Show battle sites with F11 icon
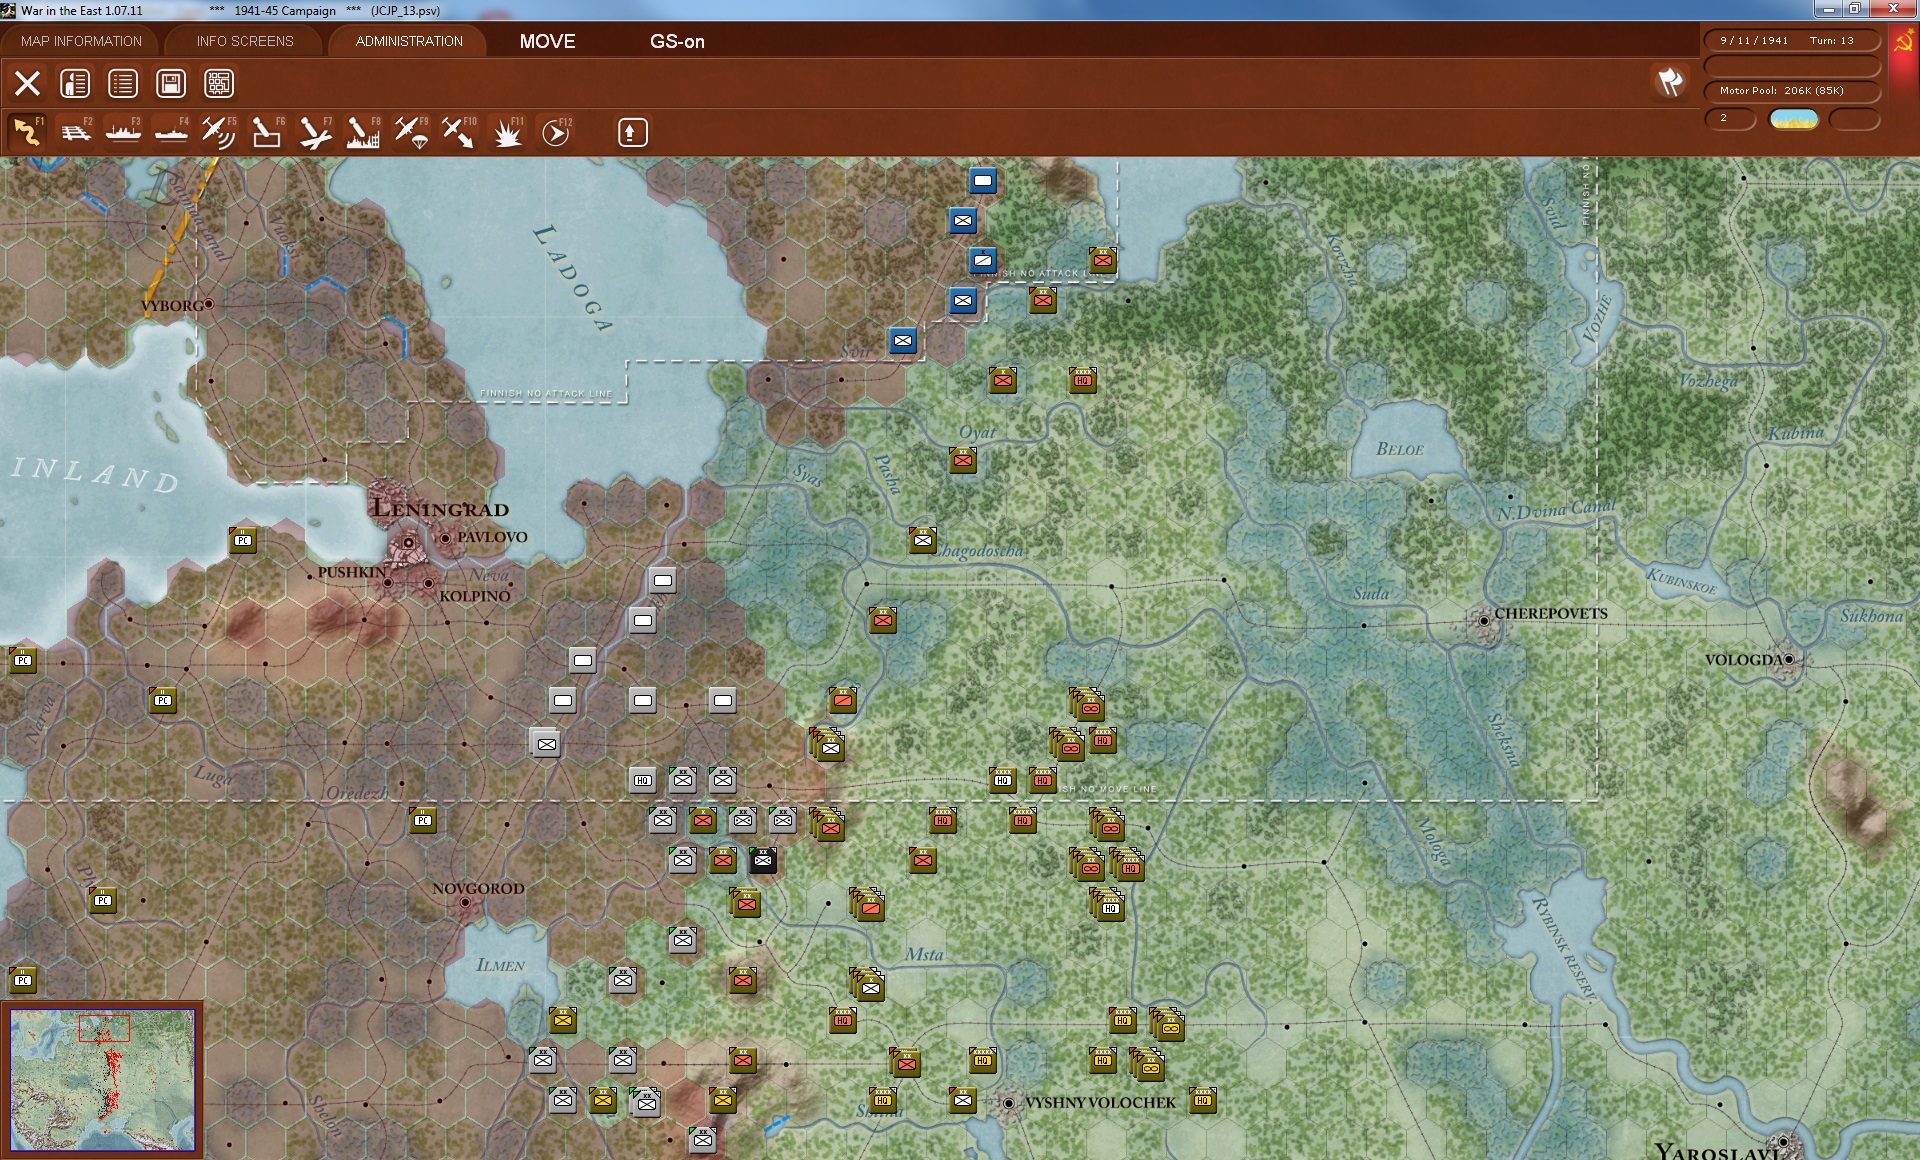The width and height of the screenshot is (1920, 1160). pos(507,132)
